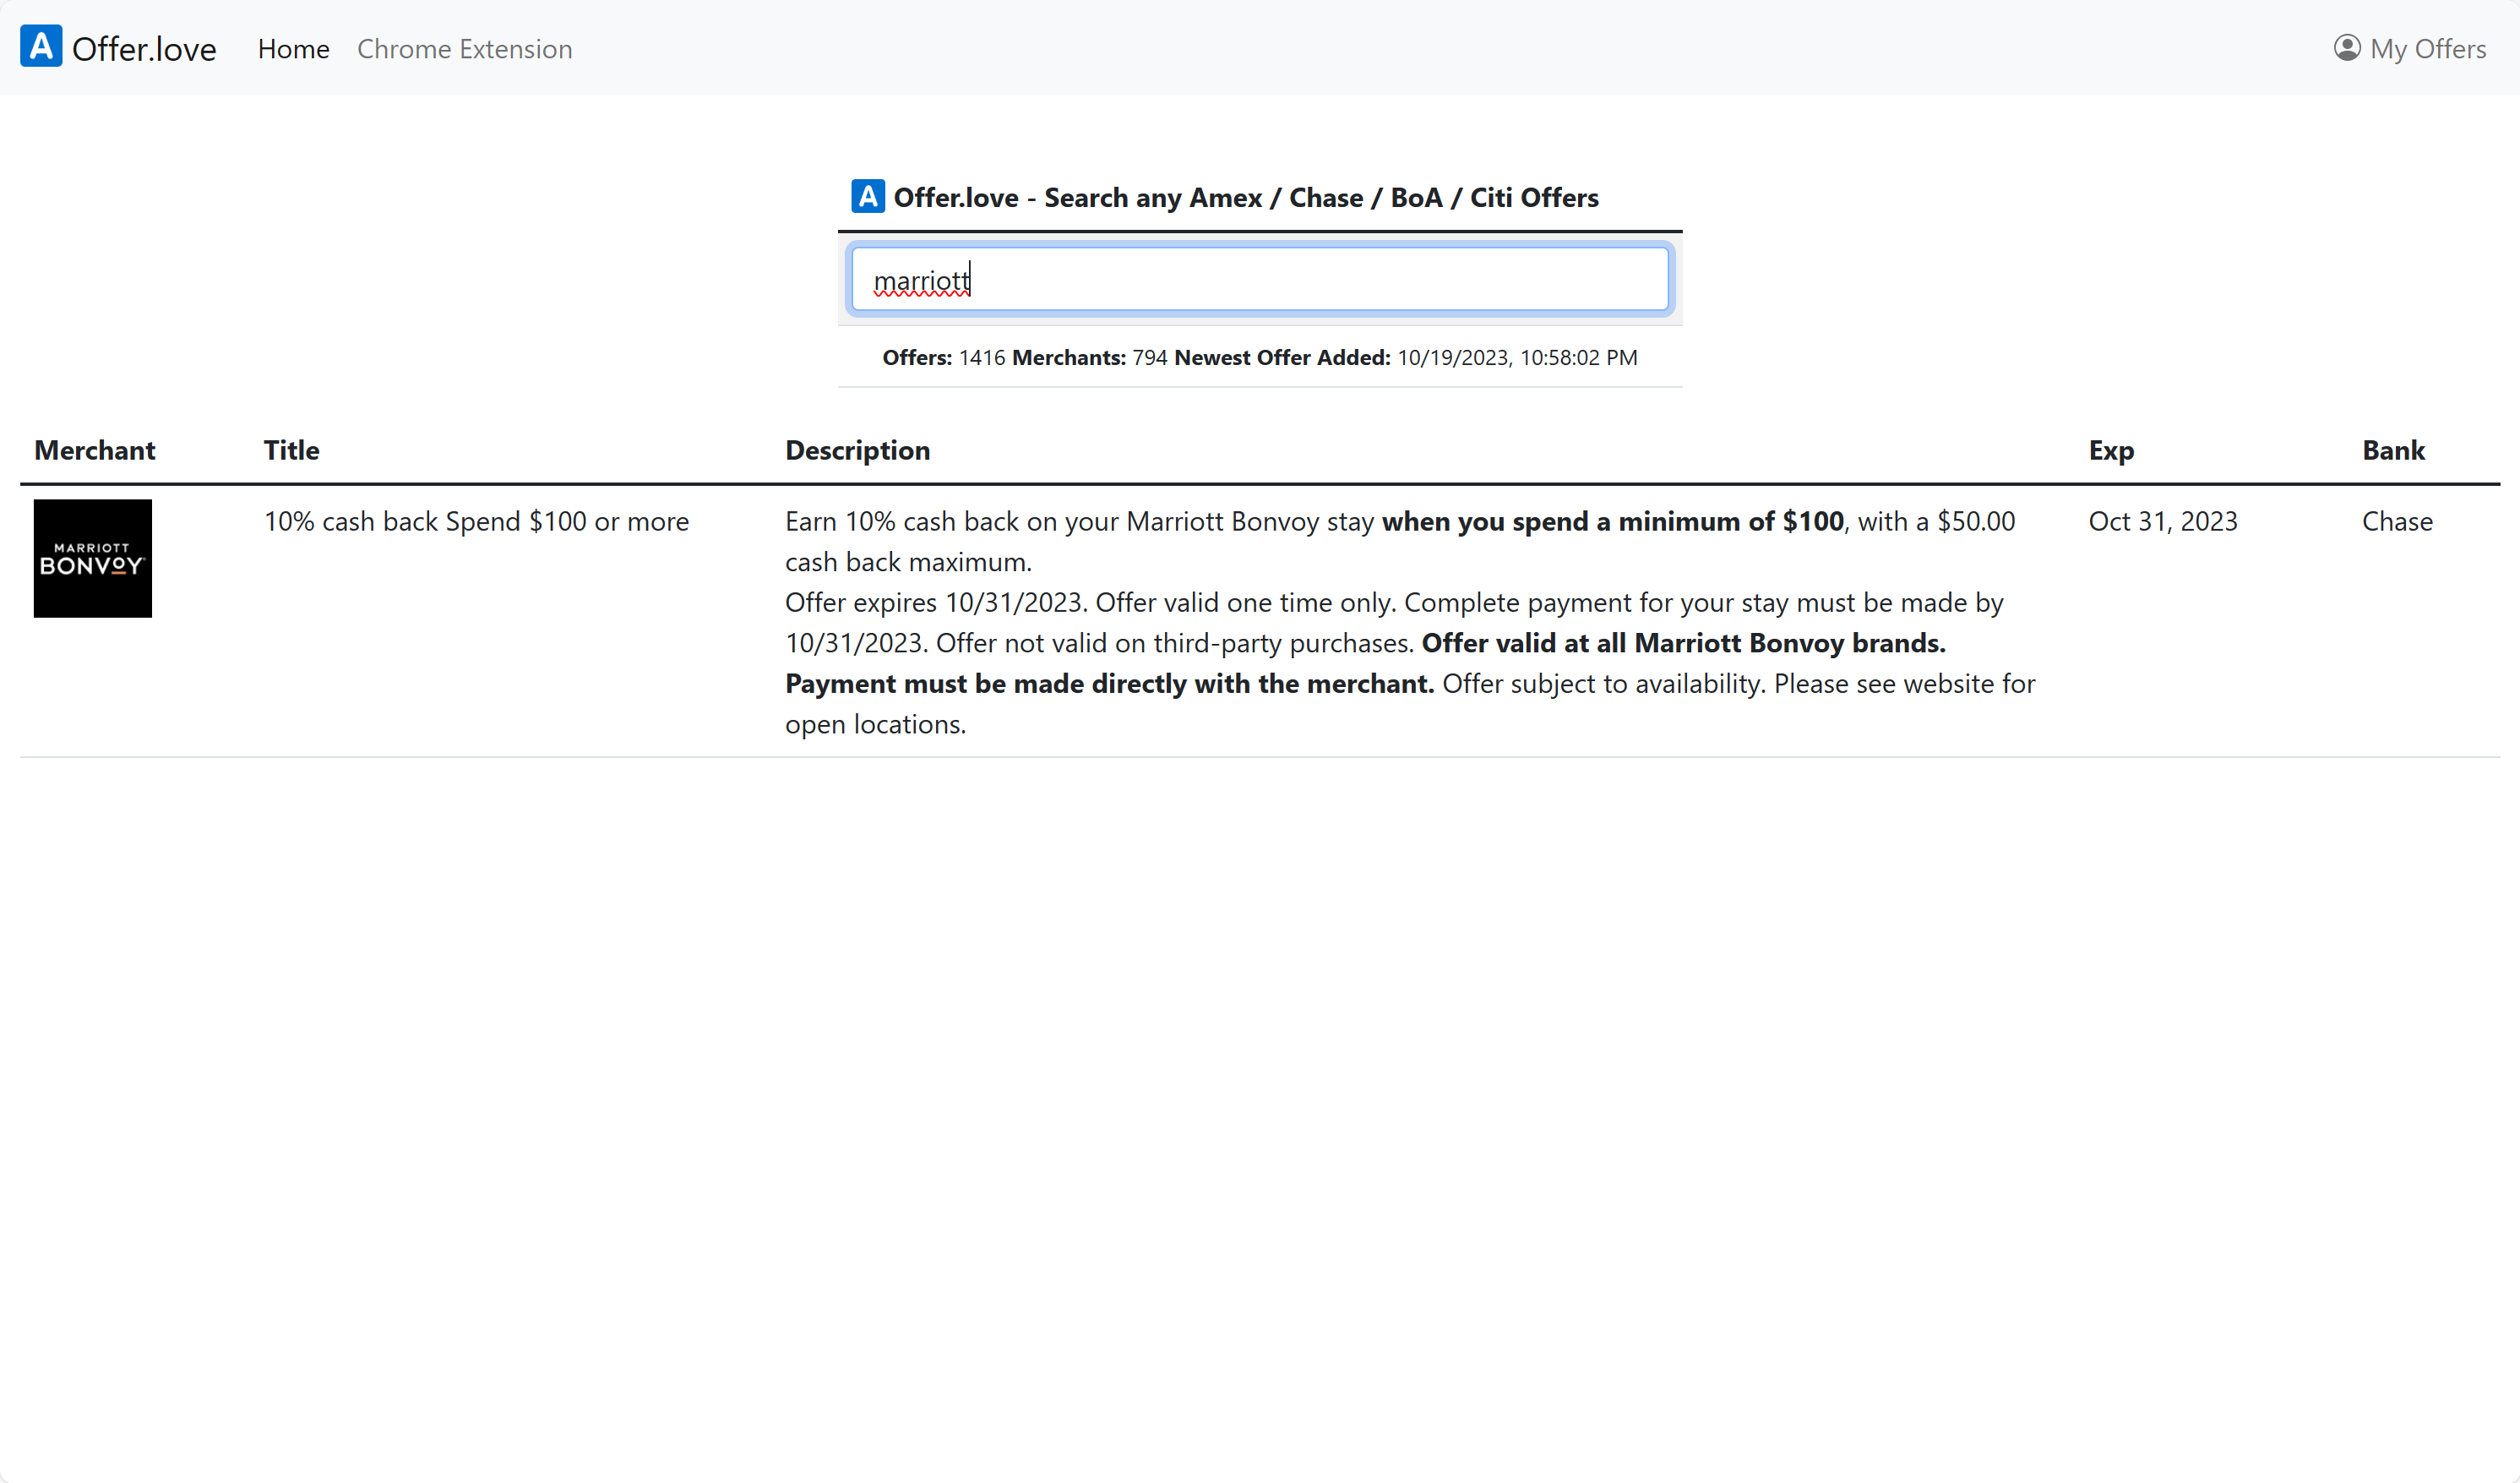Click the Chase bank cell
2520x1483 pixels.
(x=2396, y=521)
